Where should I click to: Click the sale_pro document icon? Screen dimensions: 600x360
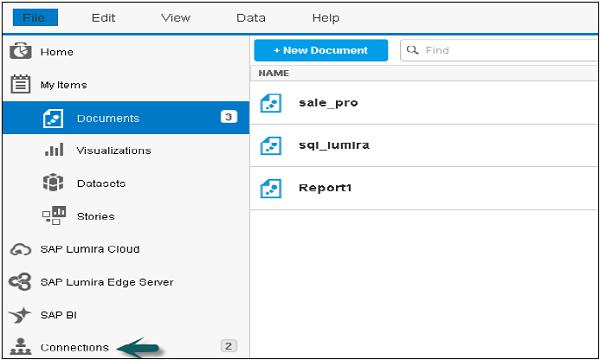click(271, 103)
